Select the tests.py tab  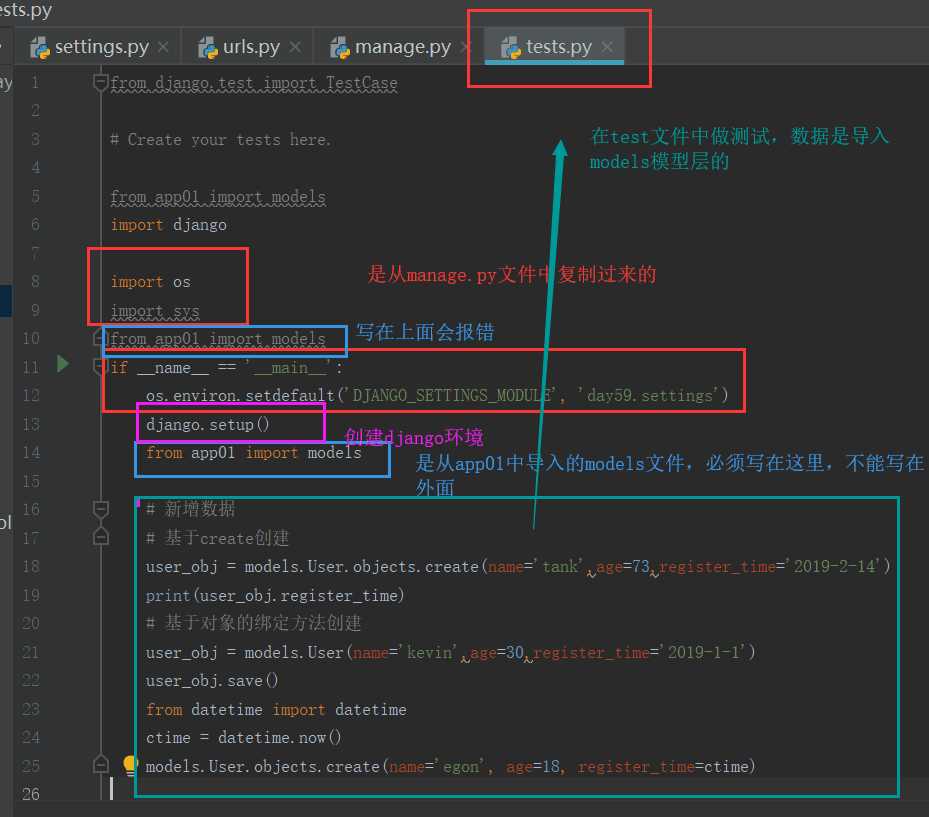point(554,47)
